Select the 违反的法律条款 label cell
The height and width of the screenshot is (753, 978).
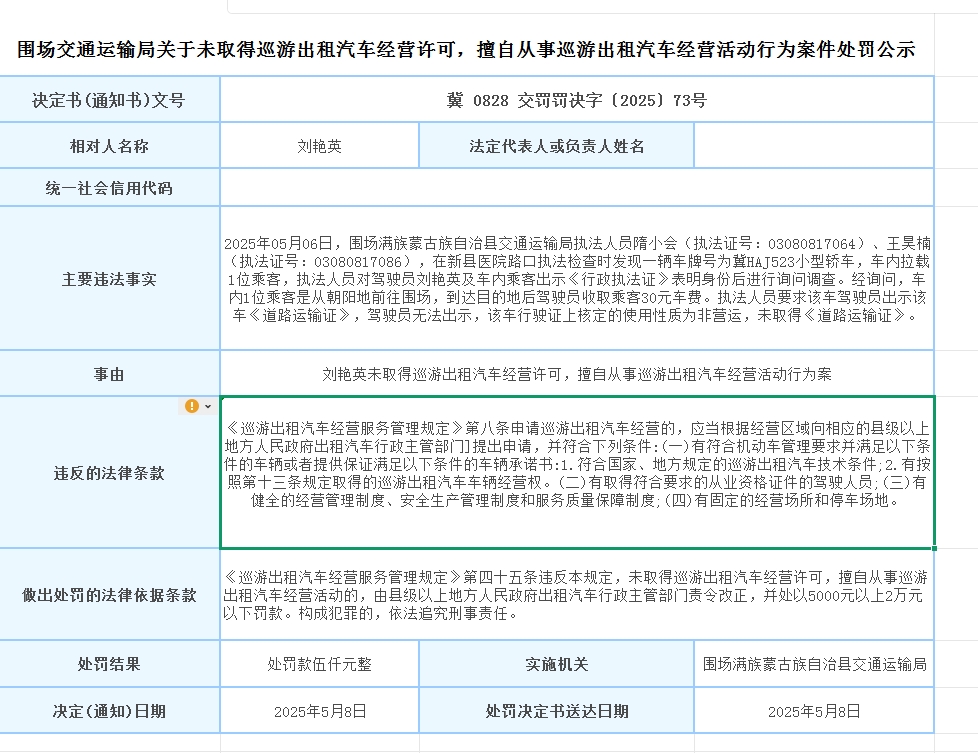(109, 473)
